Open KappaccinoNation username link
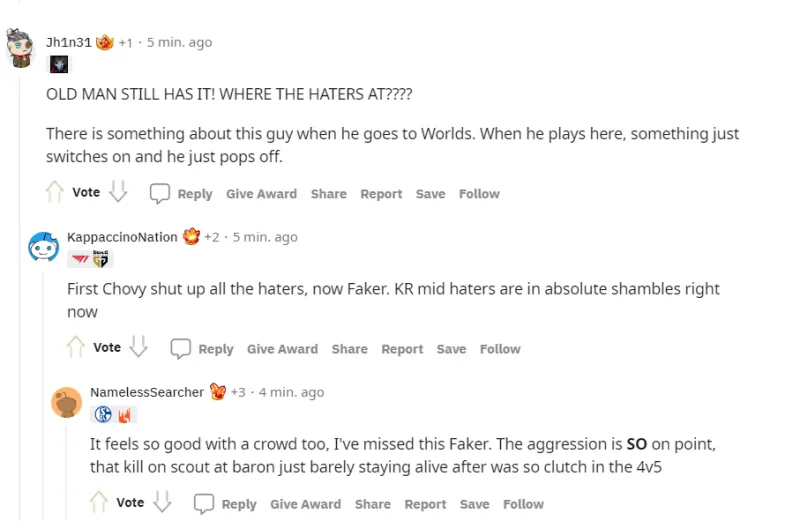The height and width of the screenshot is (521, 800). tap(122, 237)
